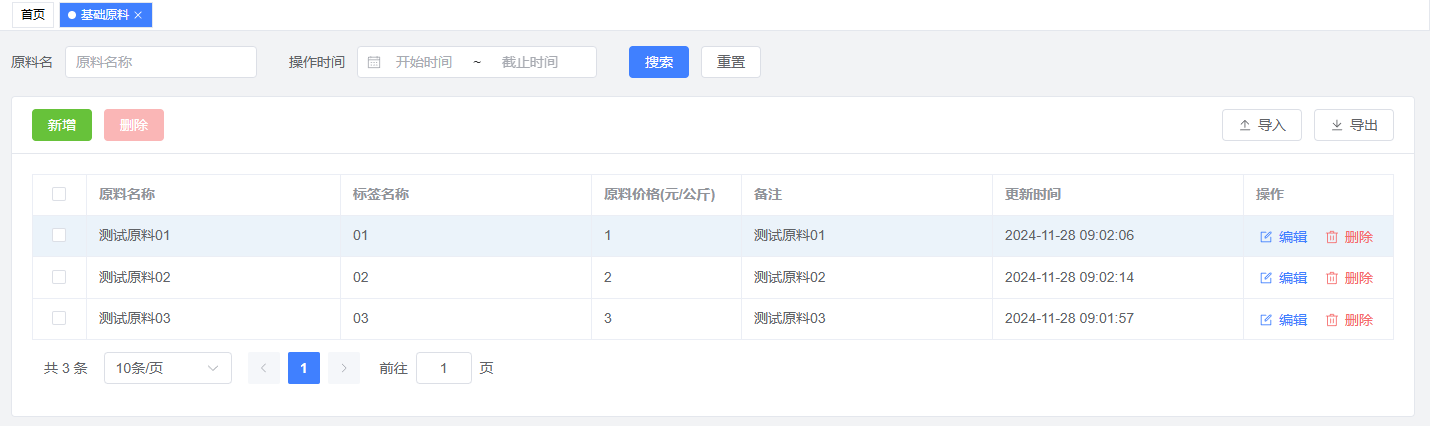This screenshot has height=426, width=1430.
Task: Select checkbox for row 测试原料03
Action: coord(59,318)
